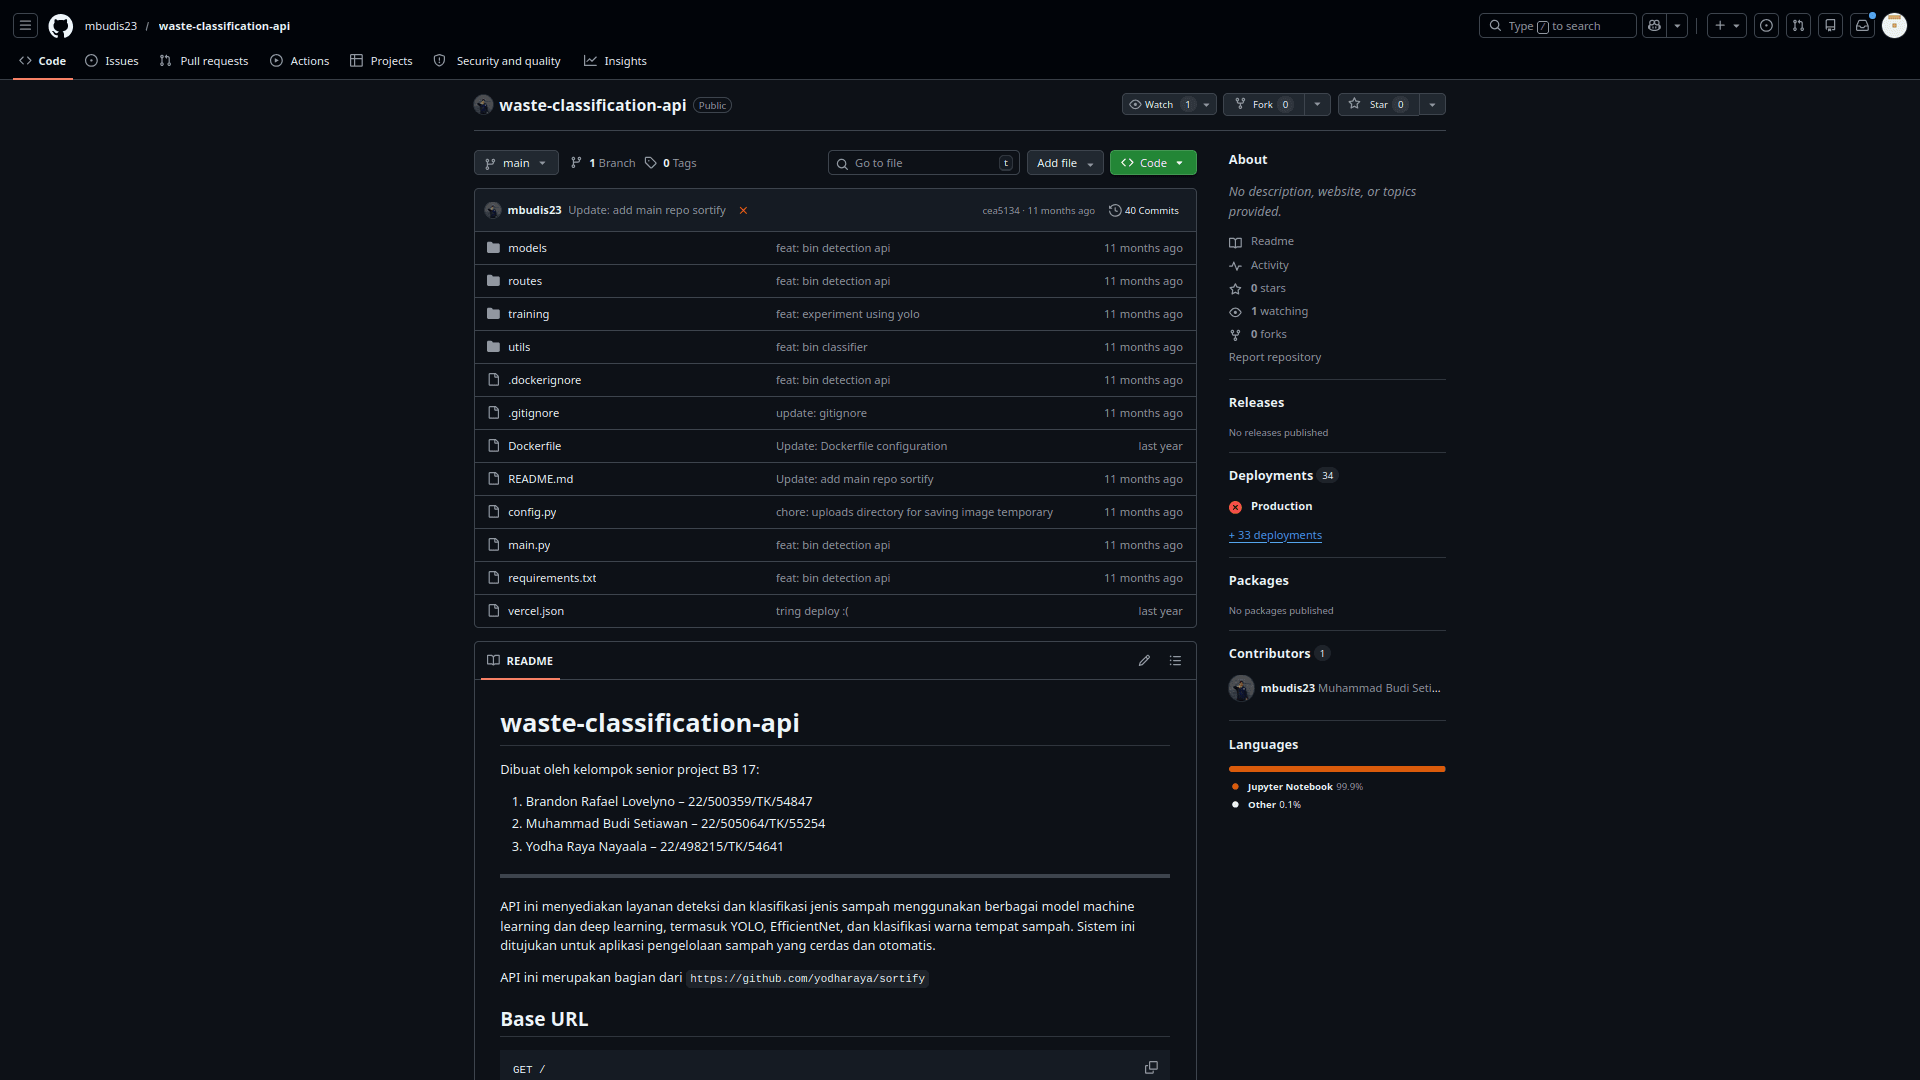Image resolution: width=1920 pixels, height=1080 pixels.
Task: Star this repository
Action: (1379, 105)
